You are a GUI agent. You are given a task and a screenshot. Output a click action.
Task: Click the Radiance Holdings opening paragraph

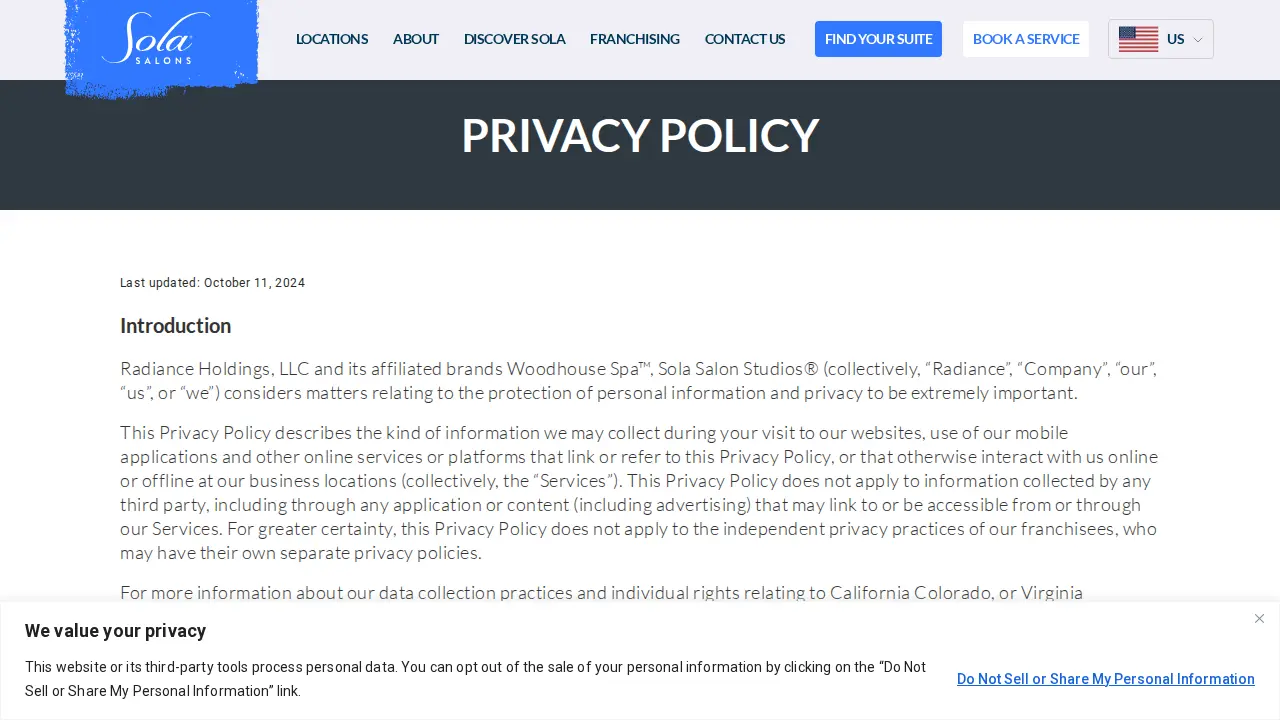coord(639,381)
